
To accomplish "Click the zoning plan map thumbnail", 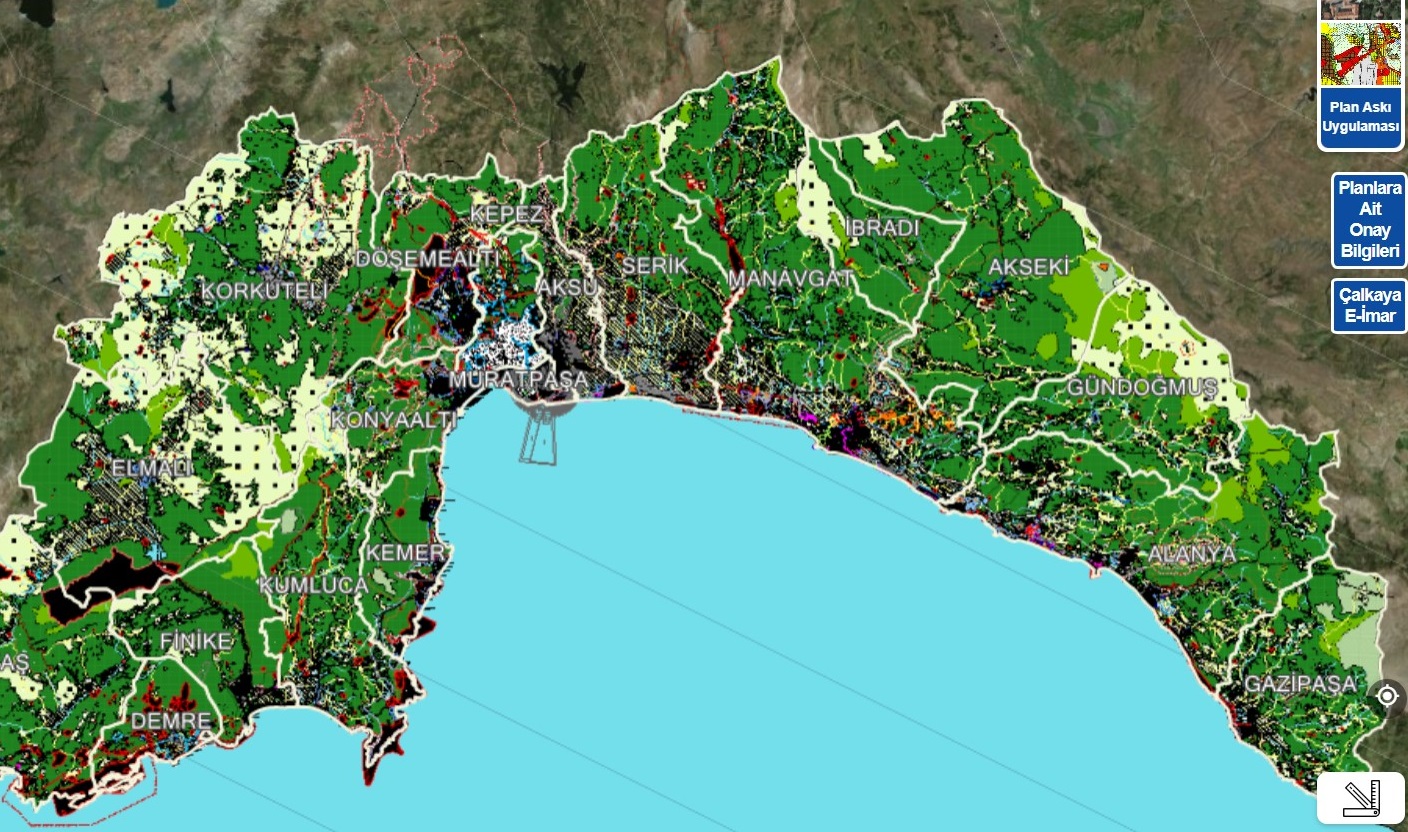I will pyautogui.click(x=1360, y=54).
